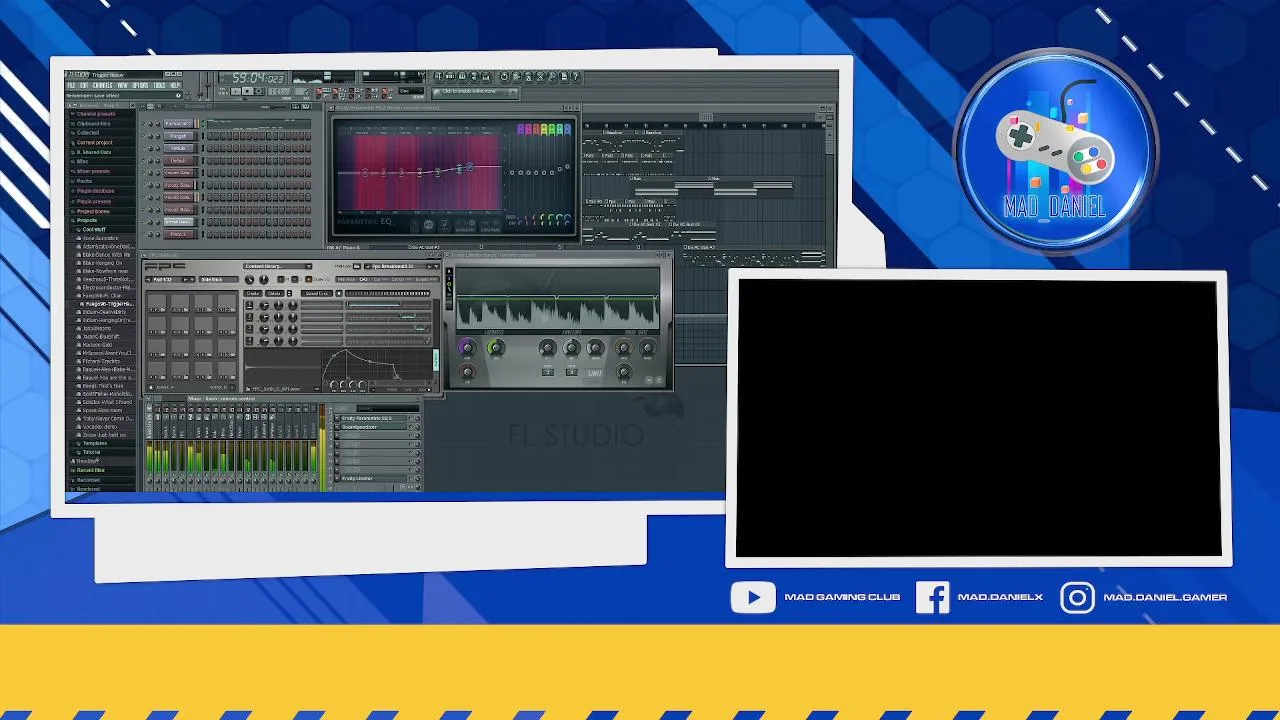
Task: Adjust the master pitch slider
Action: tap(207, 86)
